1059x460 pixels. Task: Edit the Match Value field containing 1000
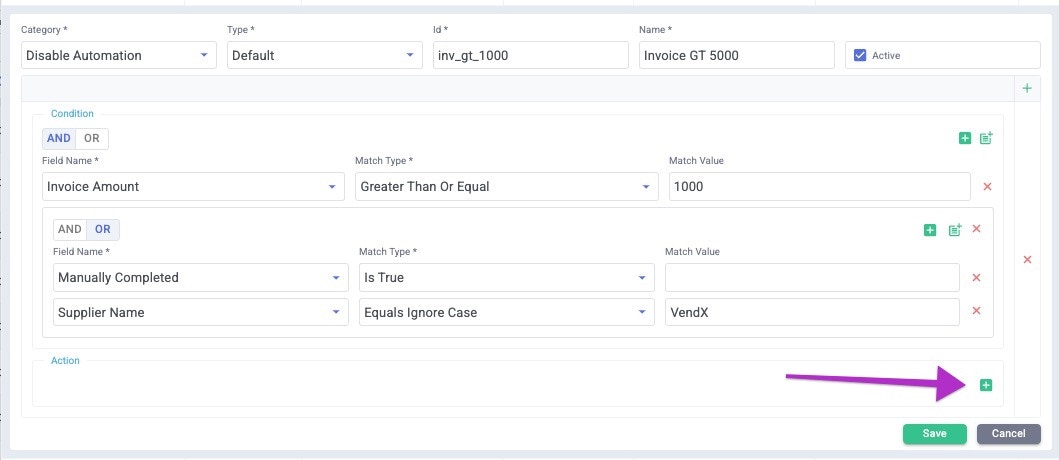click(x=820, y=186)
